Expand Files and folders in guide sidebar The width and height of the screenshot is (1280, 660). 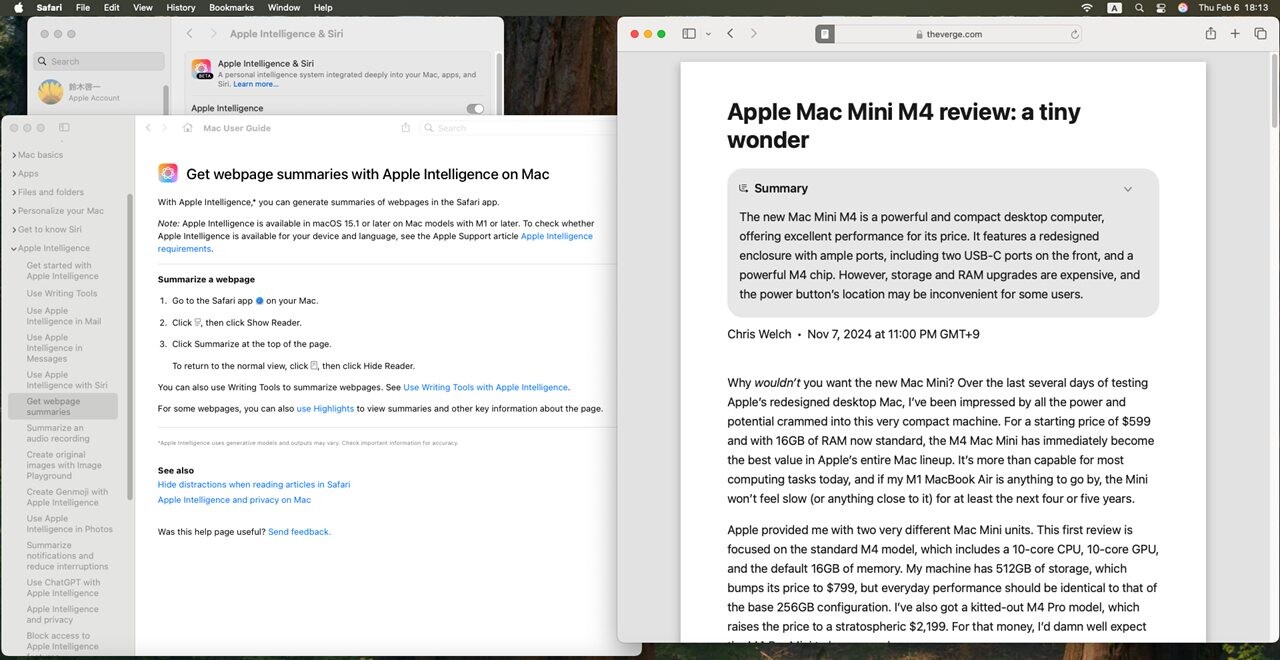click(x=14, y=192)
